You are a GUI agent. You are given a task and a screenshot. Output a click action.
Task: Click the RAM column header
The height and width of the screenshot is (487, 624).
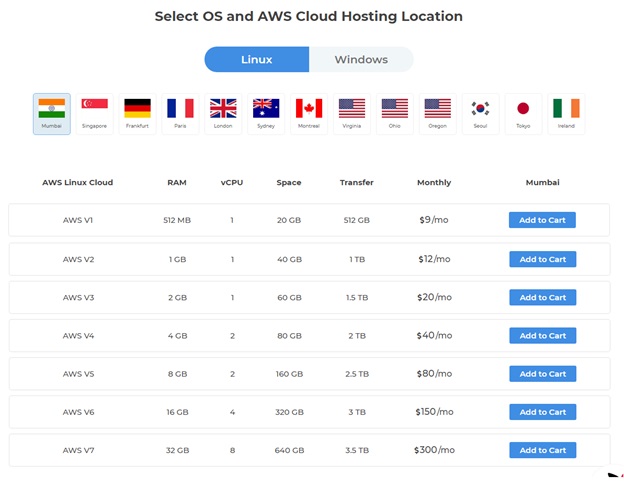click(x=177, y=183)
